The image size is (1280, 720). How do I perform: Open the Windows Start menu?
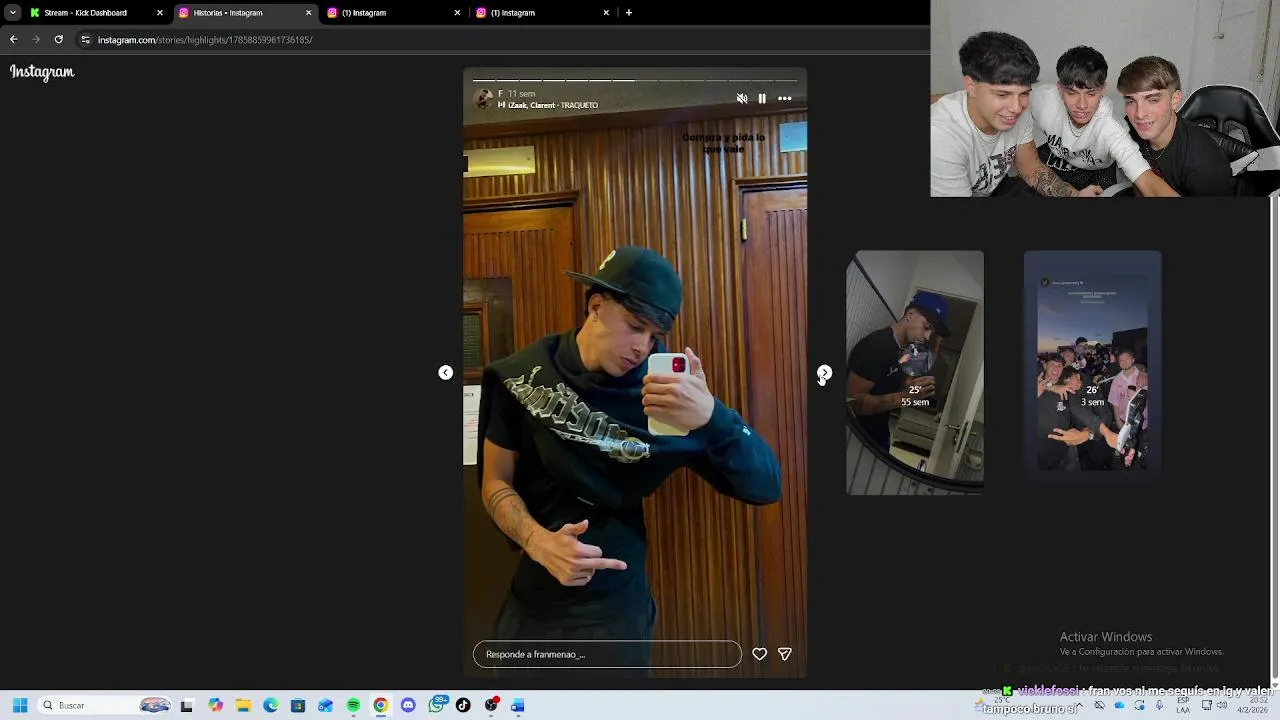(x=19, y=705)
